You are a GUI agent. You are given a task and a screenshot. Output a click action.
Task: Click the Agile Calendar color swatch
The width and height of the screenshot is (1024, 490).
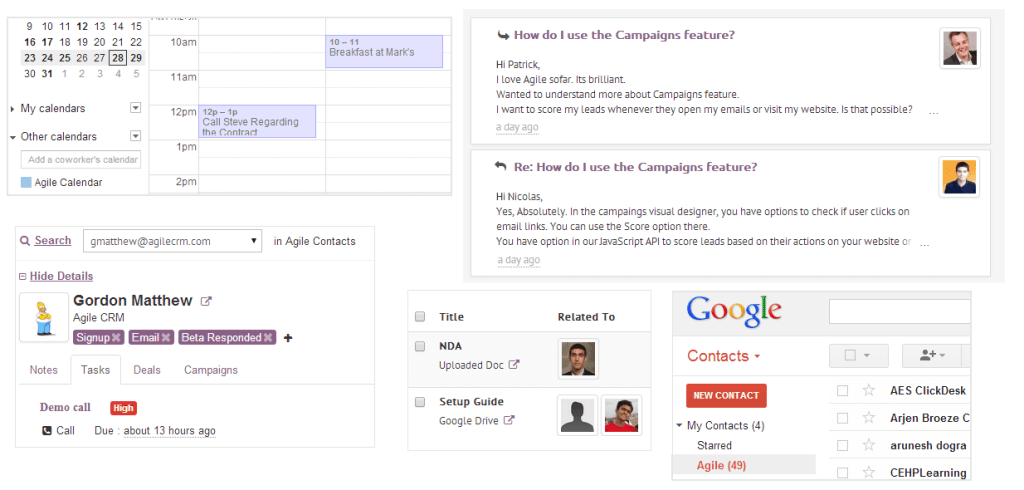coord(26,182)
